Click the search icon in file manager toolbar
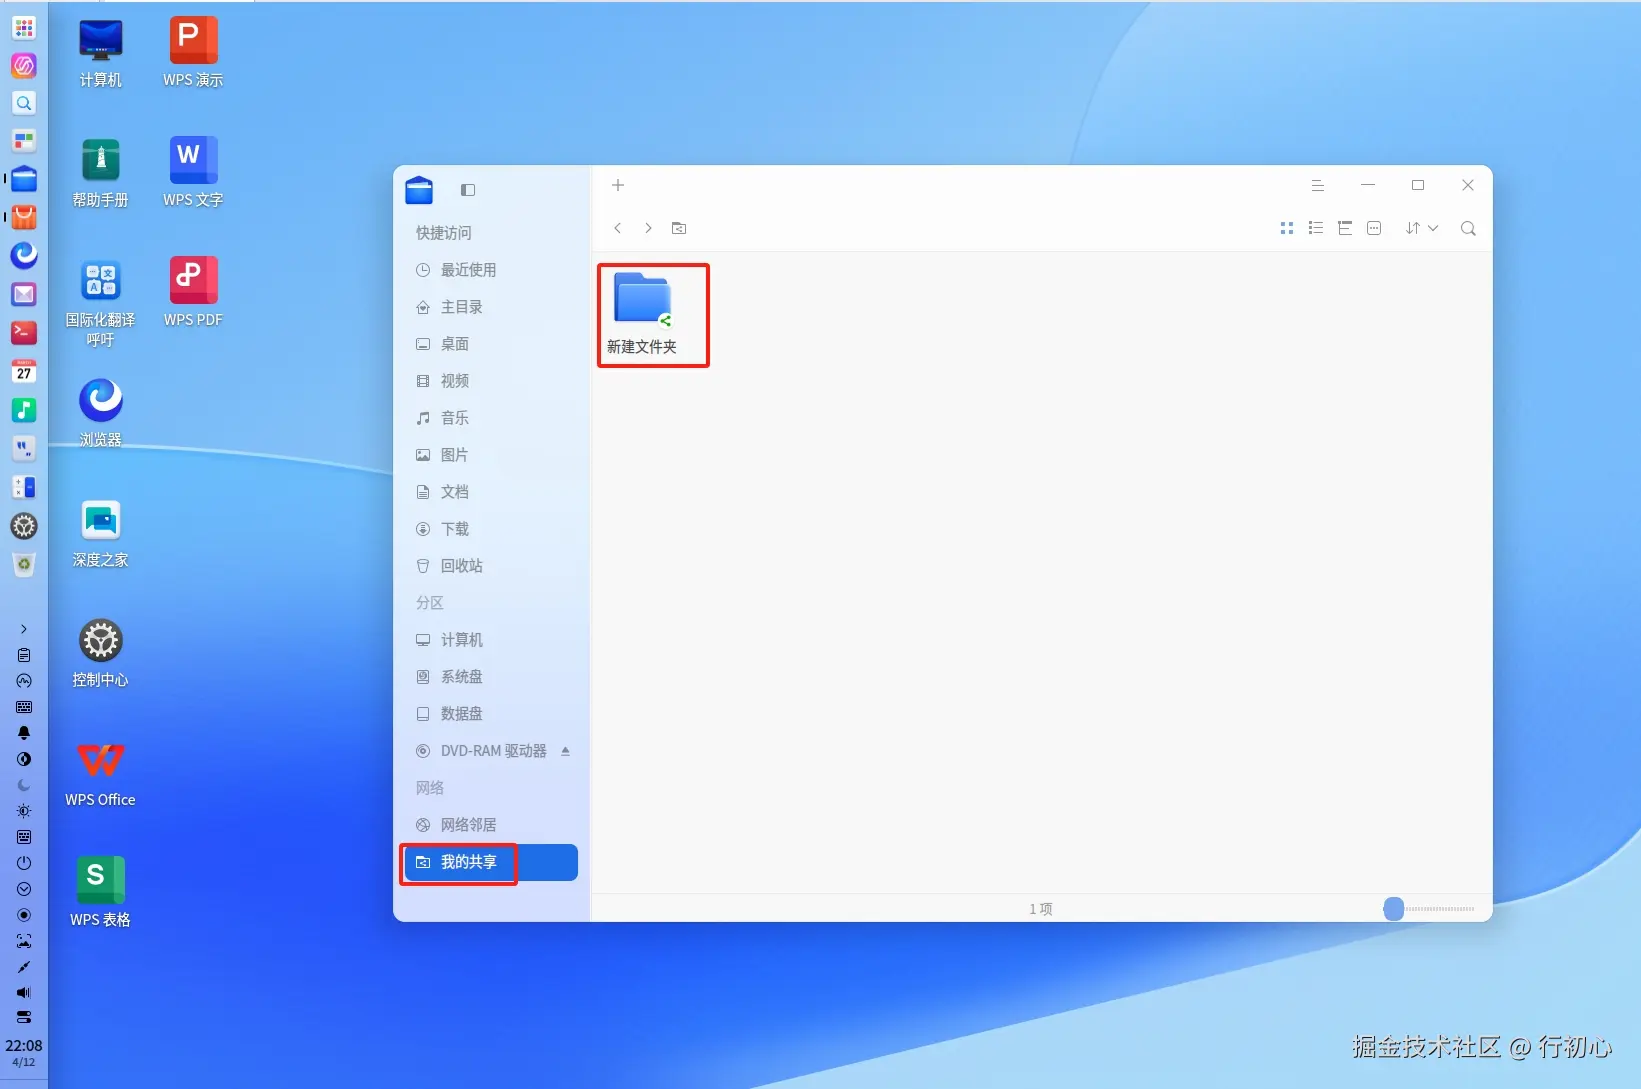The image size is (1641, 1089). point(1468,228)
